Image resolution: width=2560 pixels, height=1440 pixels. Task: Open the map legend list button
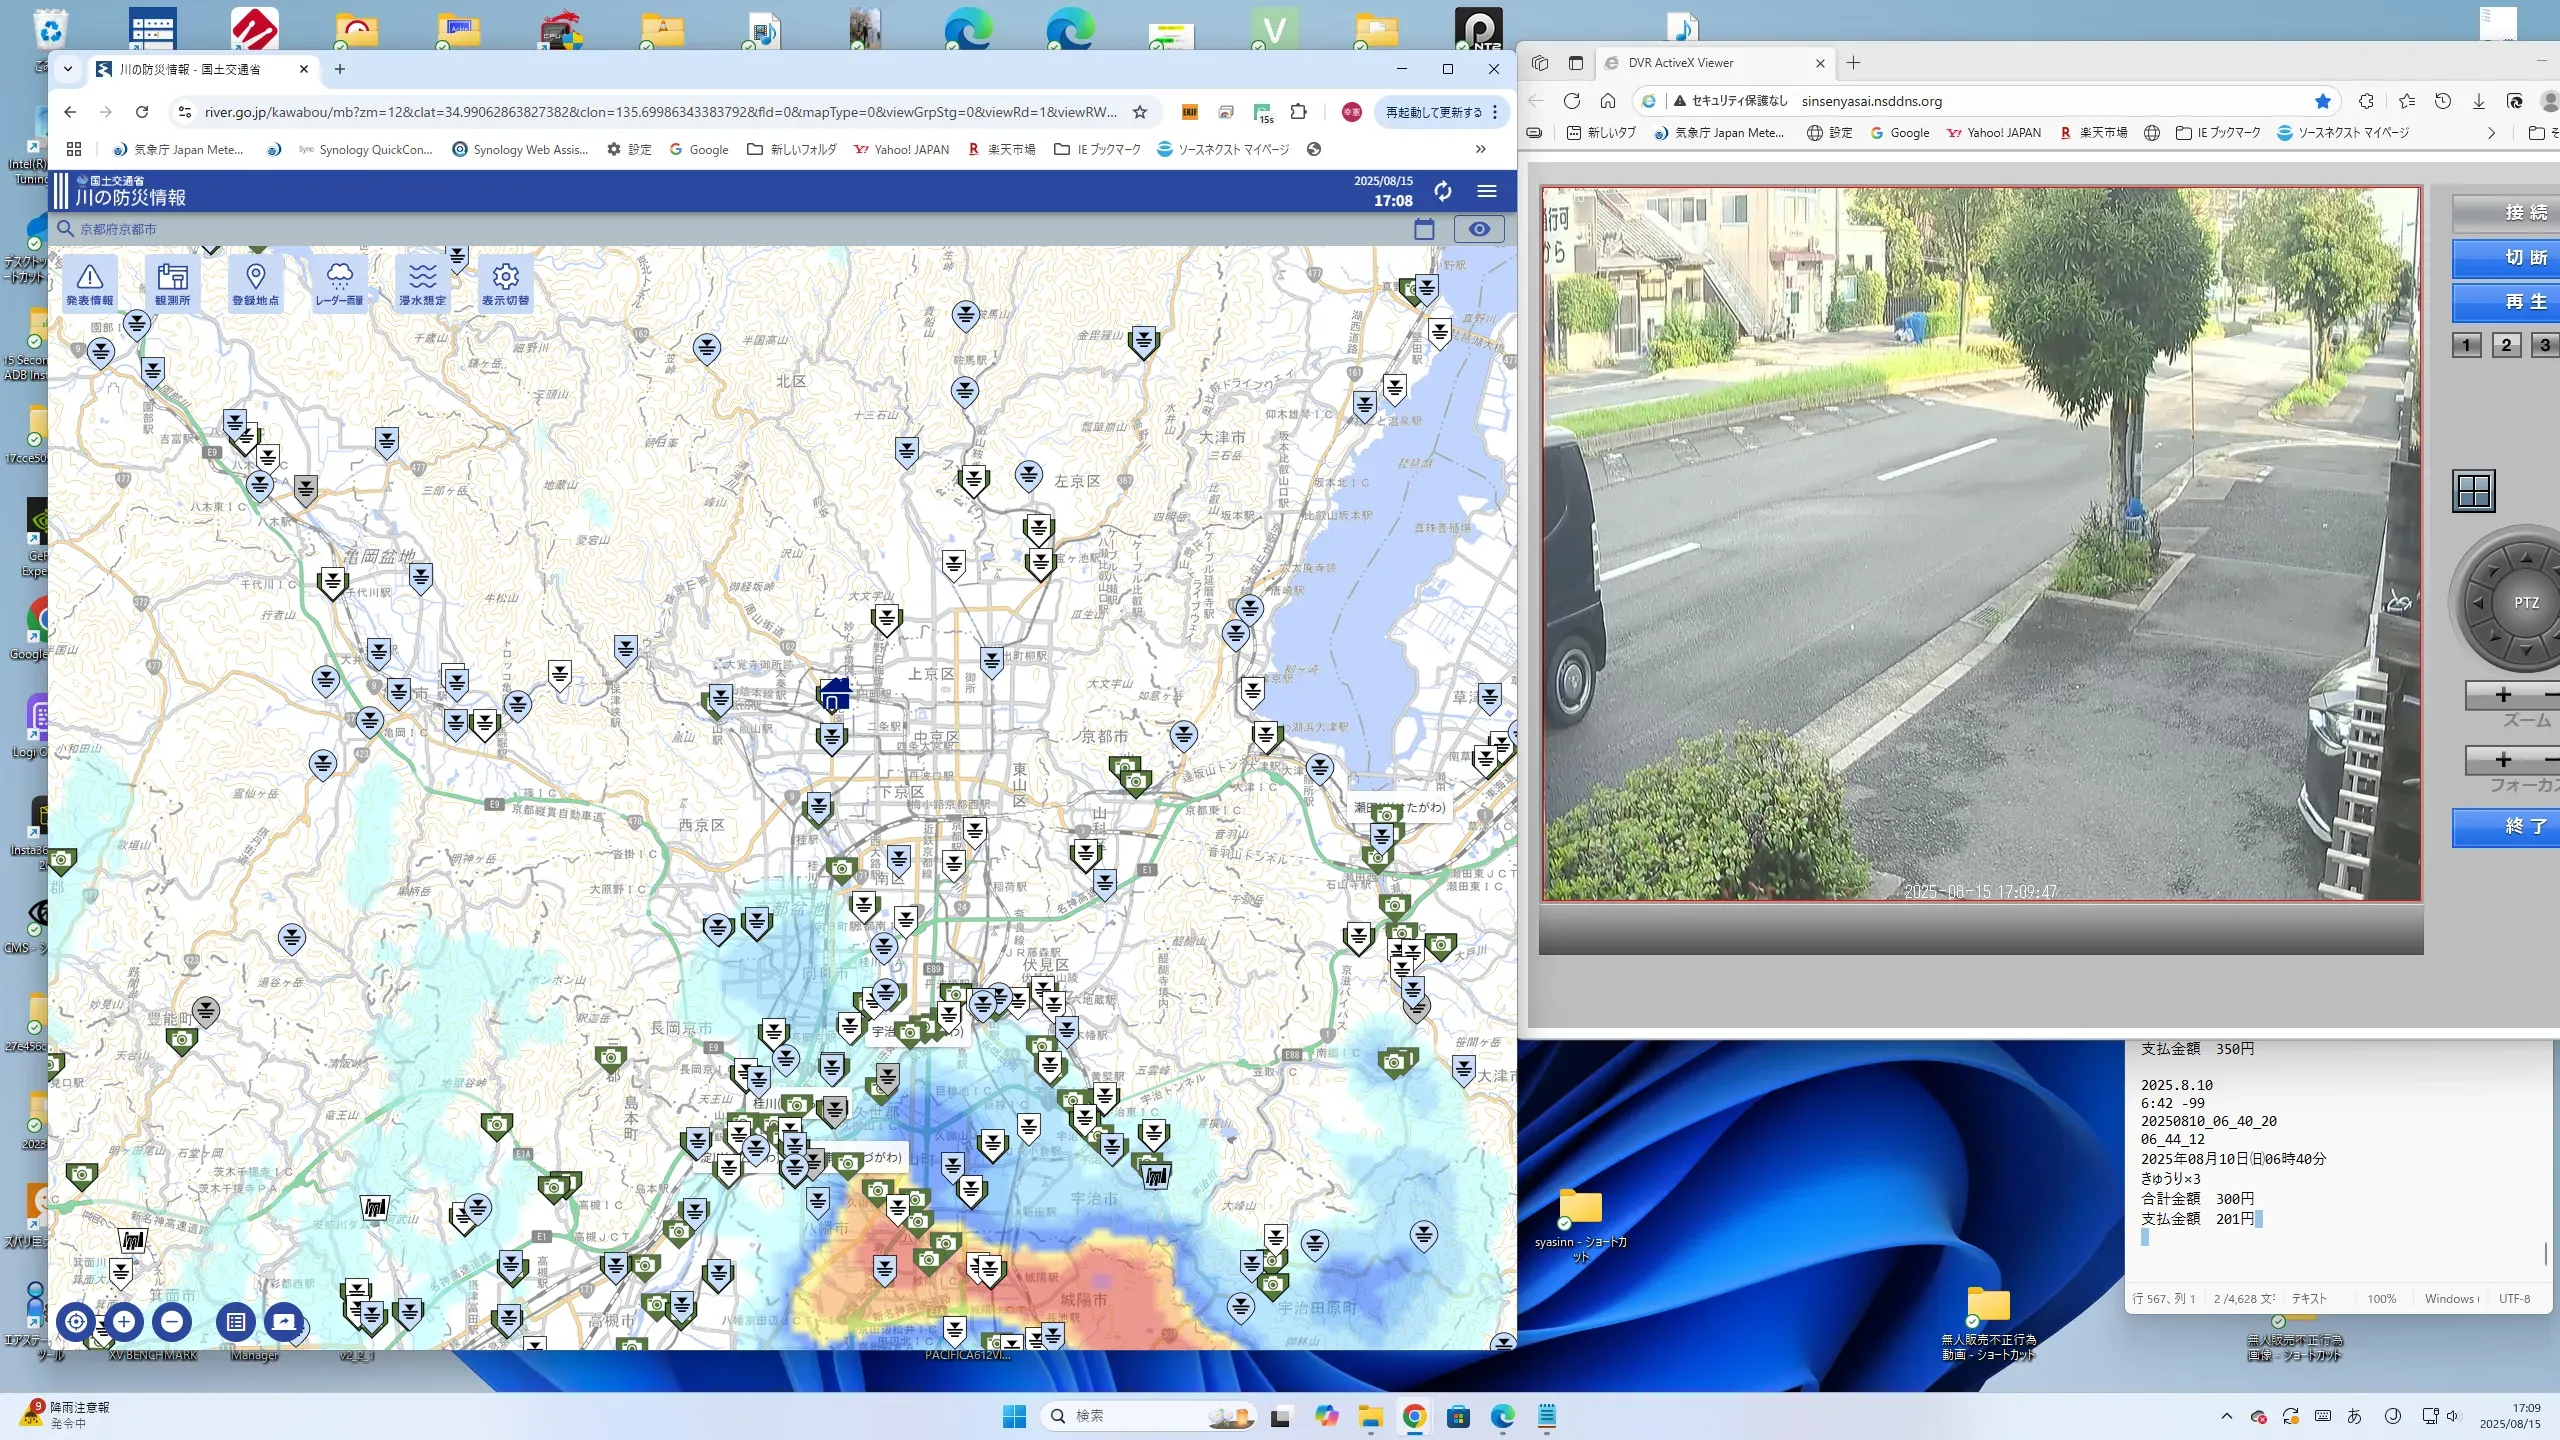click(x=236, y=1322)
